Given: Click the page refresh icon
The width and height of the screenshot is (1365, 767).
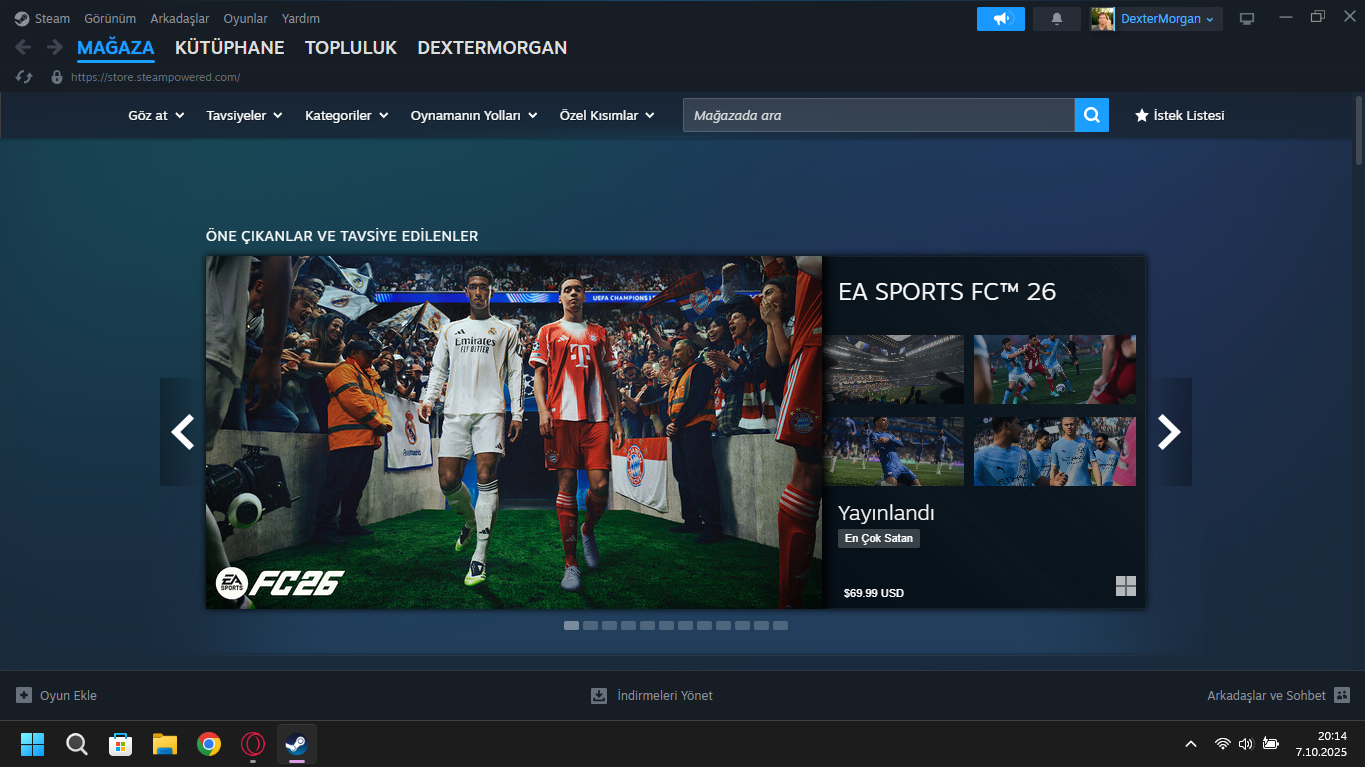Looking at the screenshot, I should 24,77.
